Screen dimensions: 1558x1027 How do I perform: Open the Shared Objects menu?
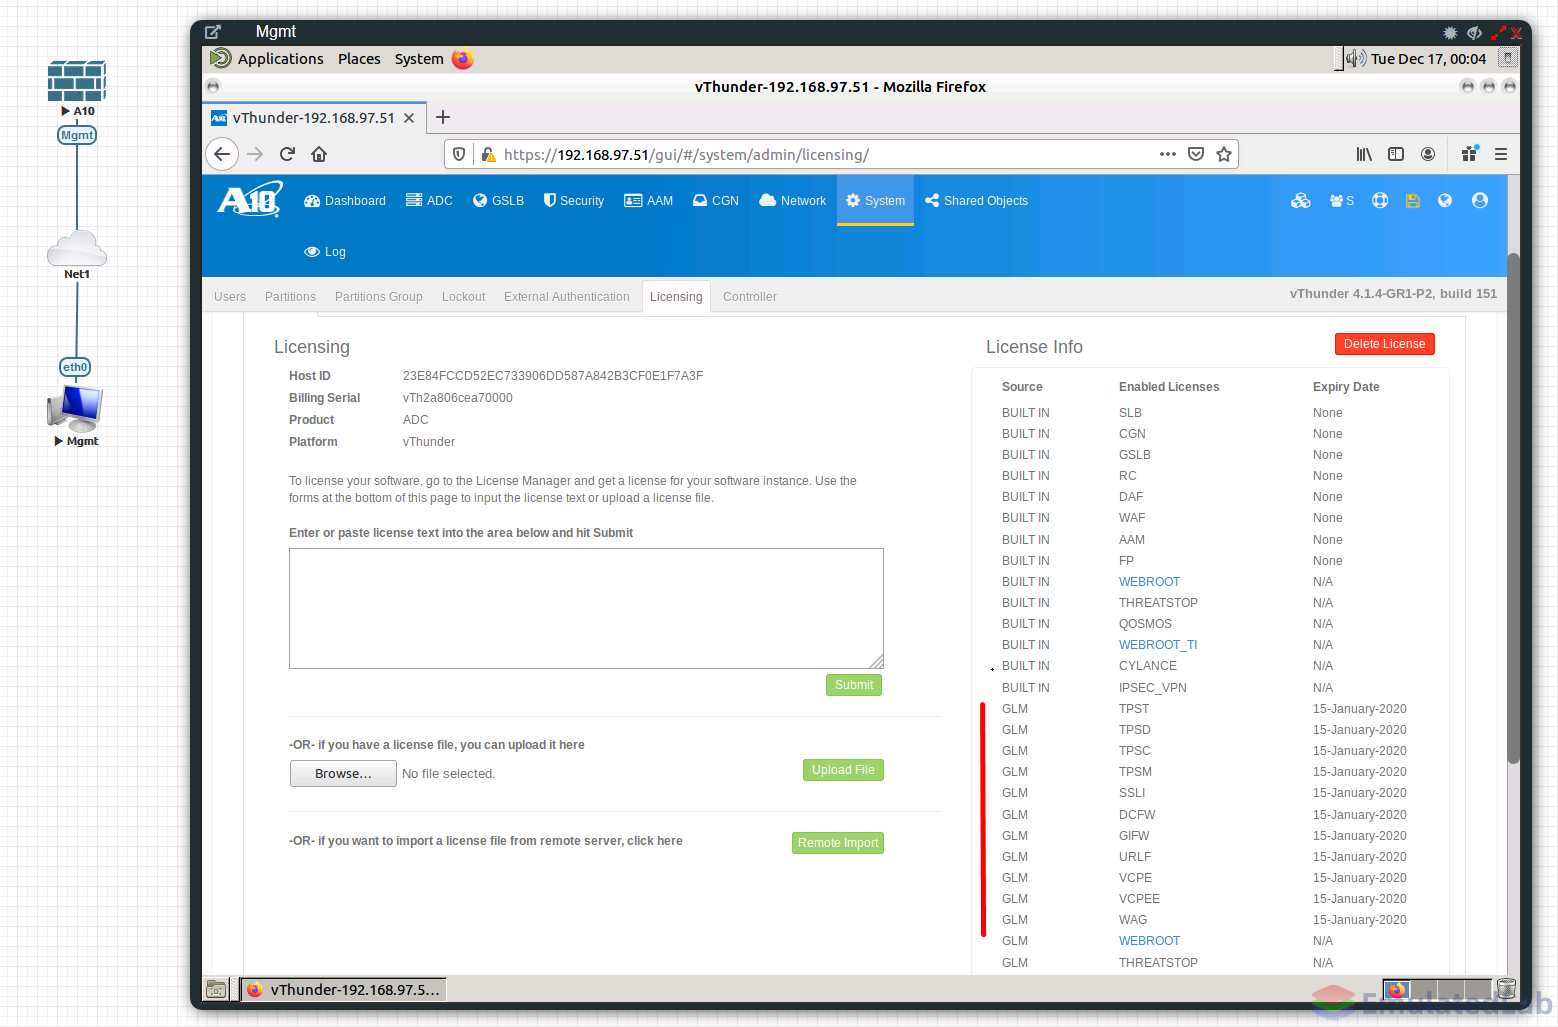pos(976,201)
